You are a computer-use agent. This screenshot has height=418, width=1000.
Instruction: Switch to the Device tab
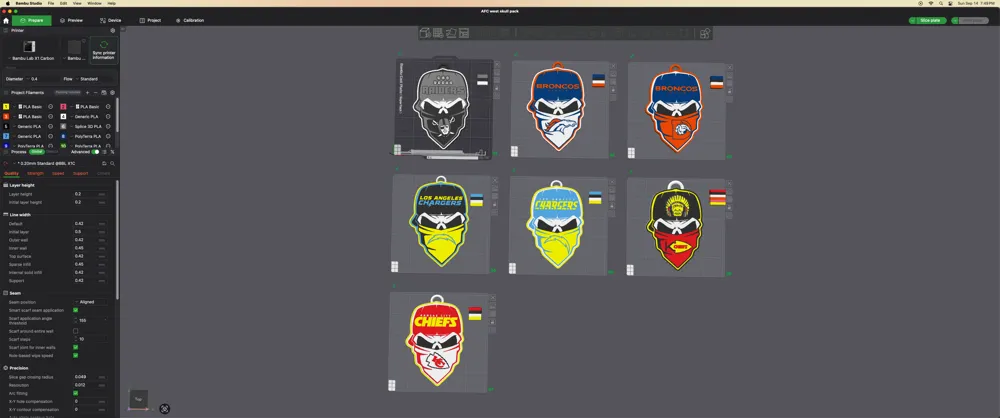pos(111,20)
